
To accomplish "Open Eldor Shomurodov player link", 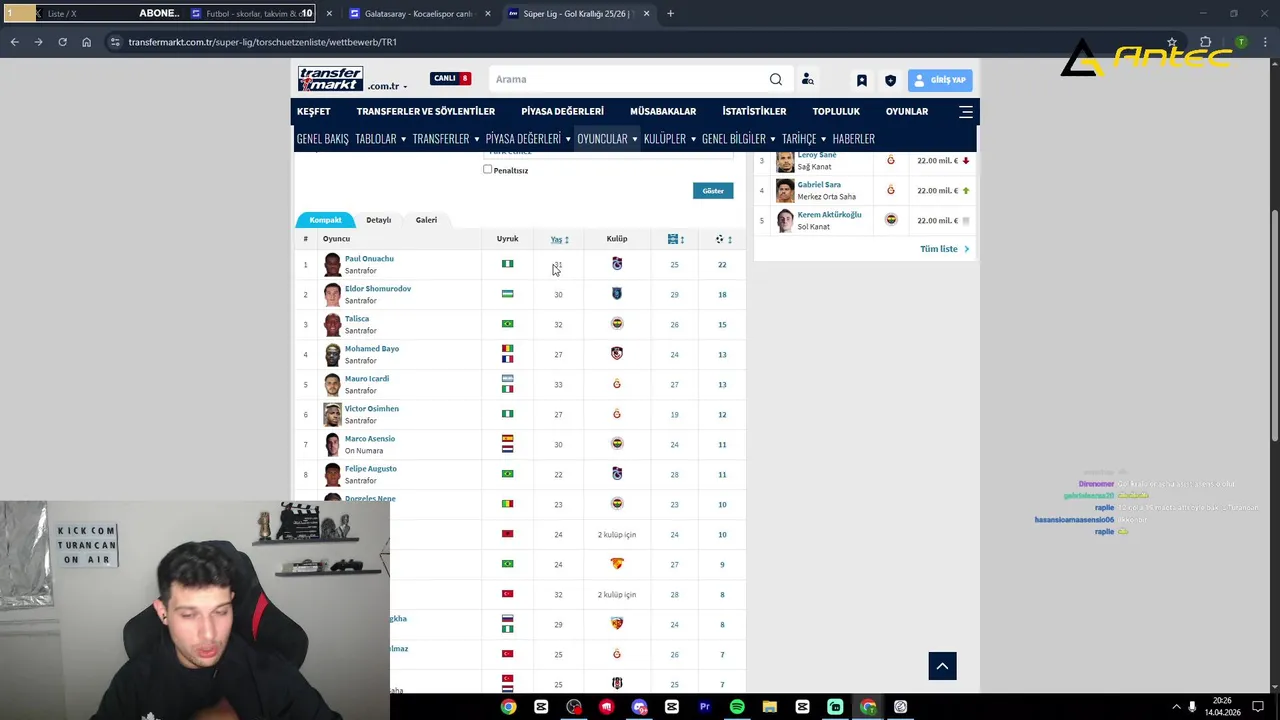I will [378, 289].
